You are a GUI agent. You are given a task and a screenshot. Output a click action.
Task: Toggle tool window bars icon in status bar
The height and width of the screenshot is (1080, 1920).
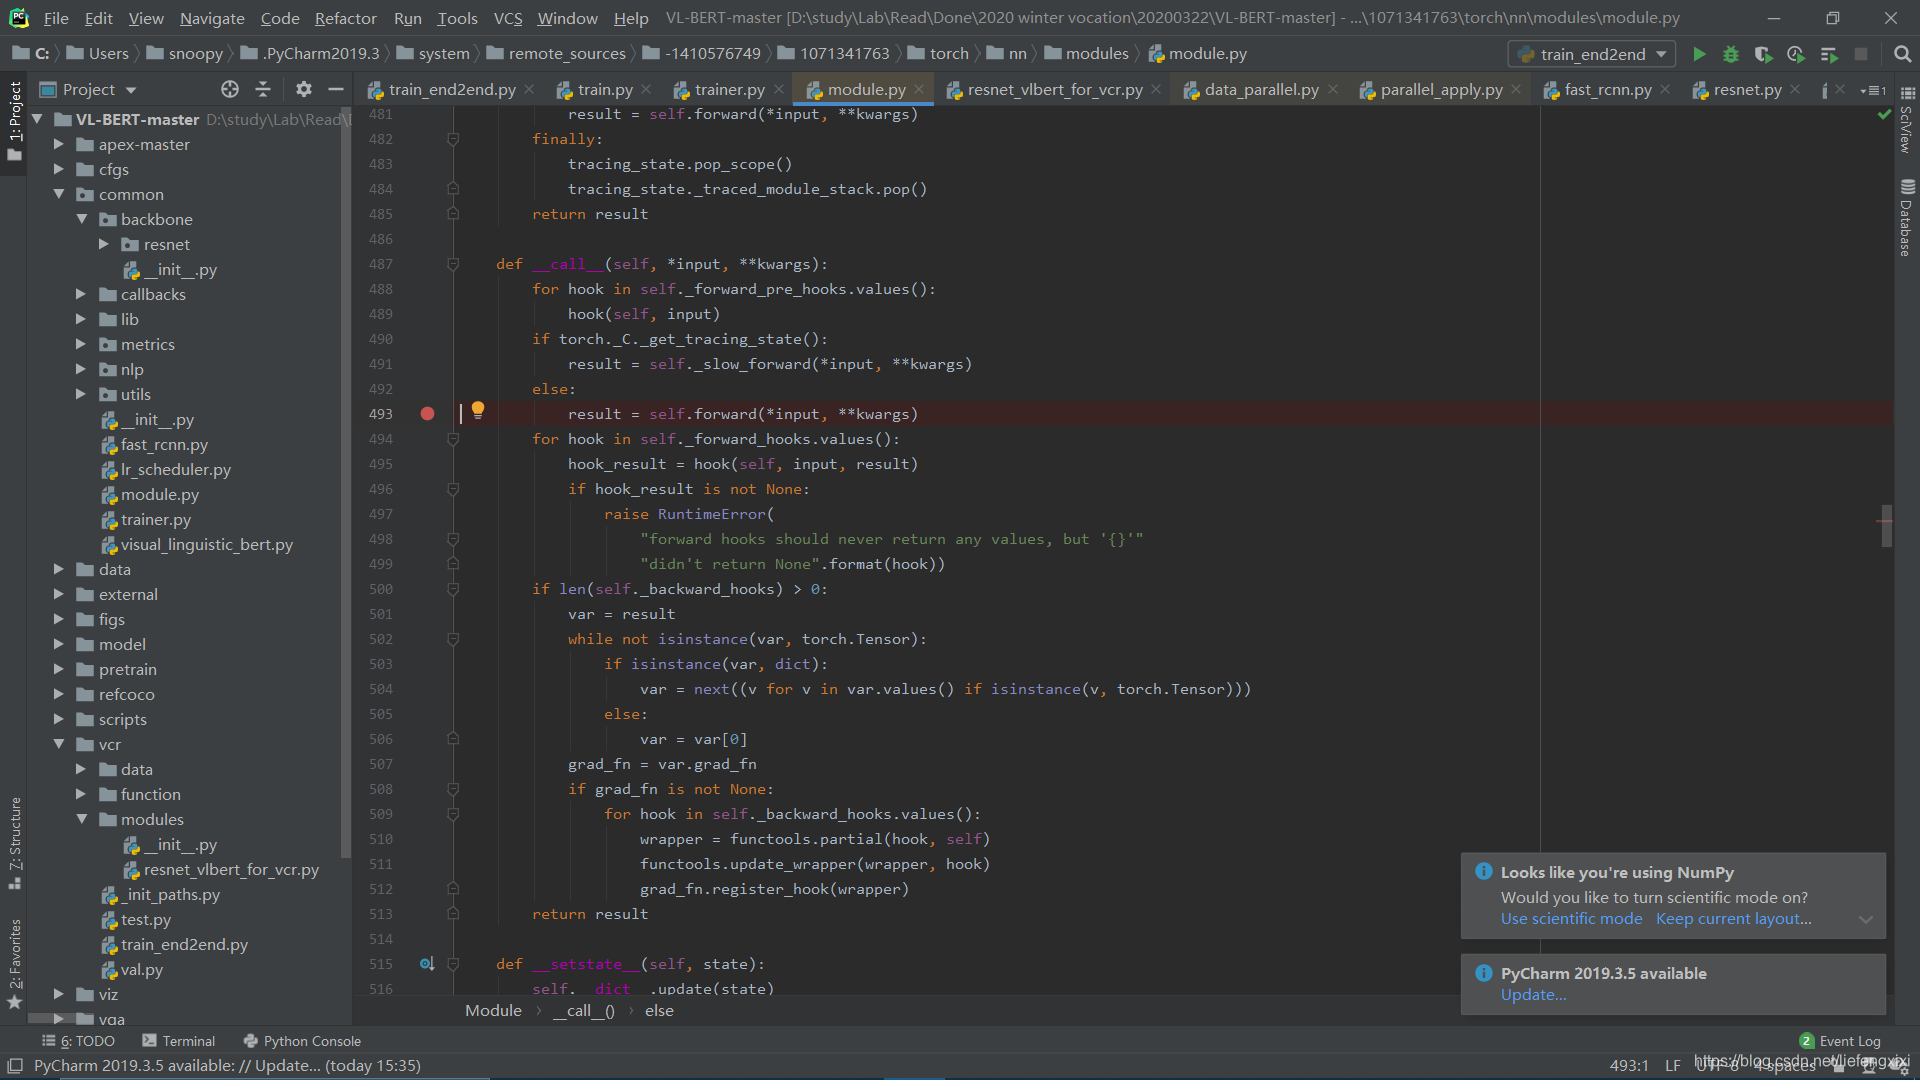click(x=15, y=1066)
